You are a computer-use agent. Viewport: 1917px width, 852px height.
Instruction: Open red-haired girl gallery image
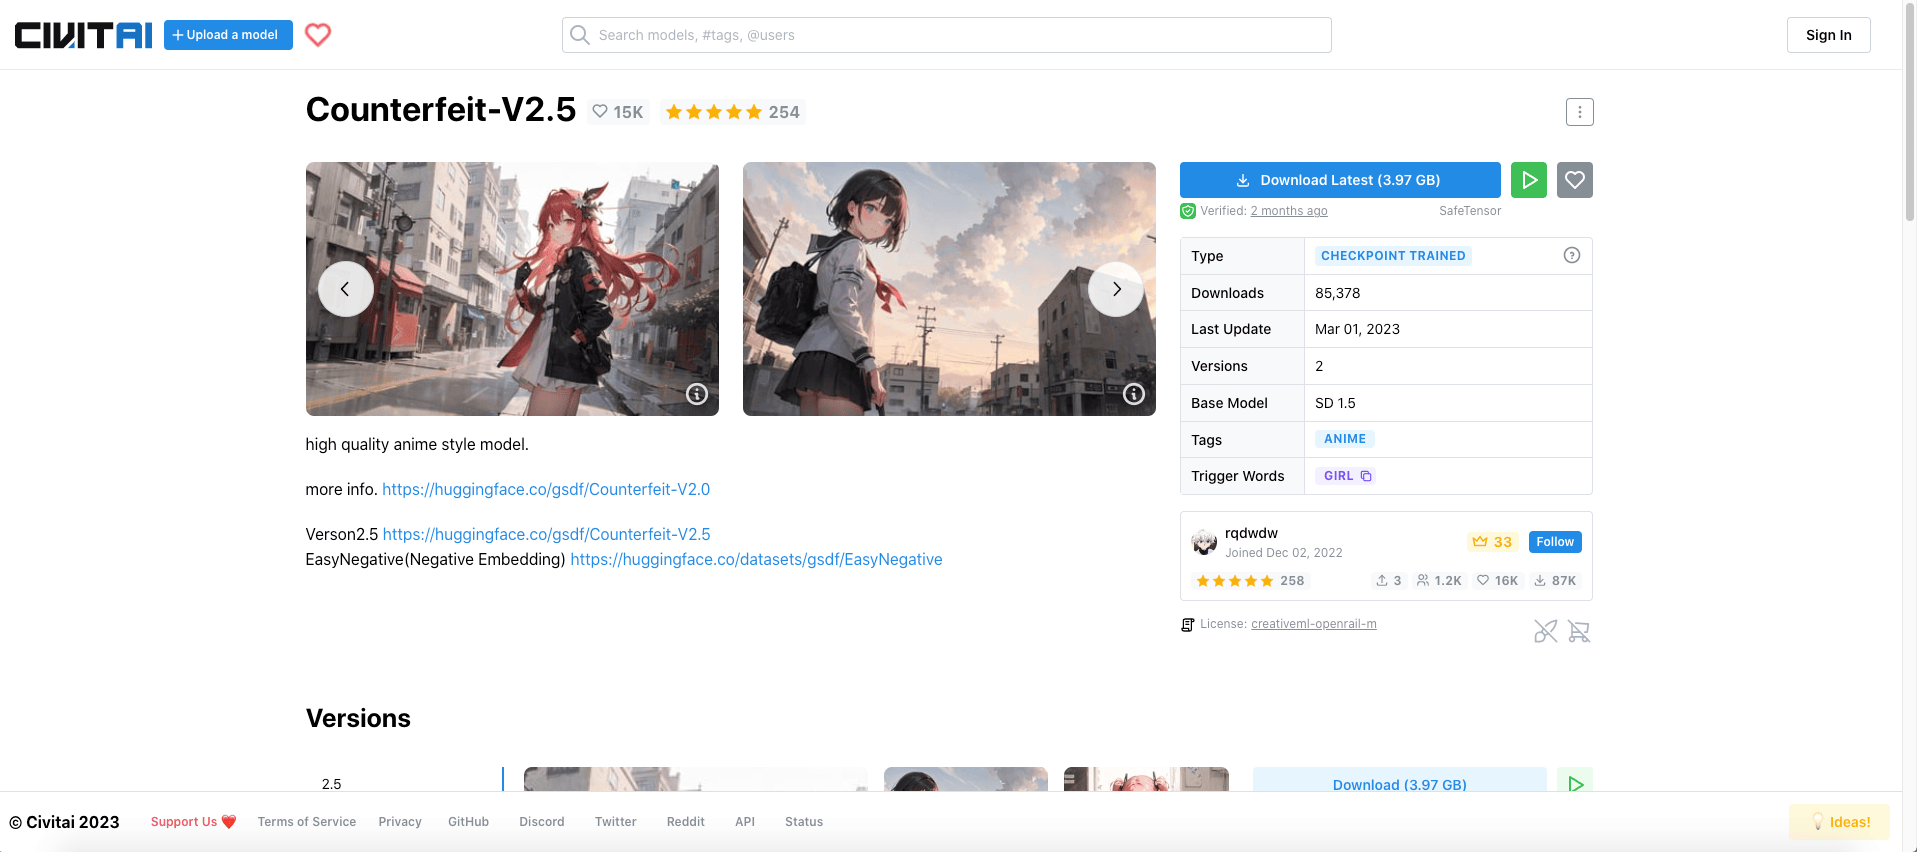click(512, 289)
